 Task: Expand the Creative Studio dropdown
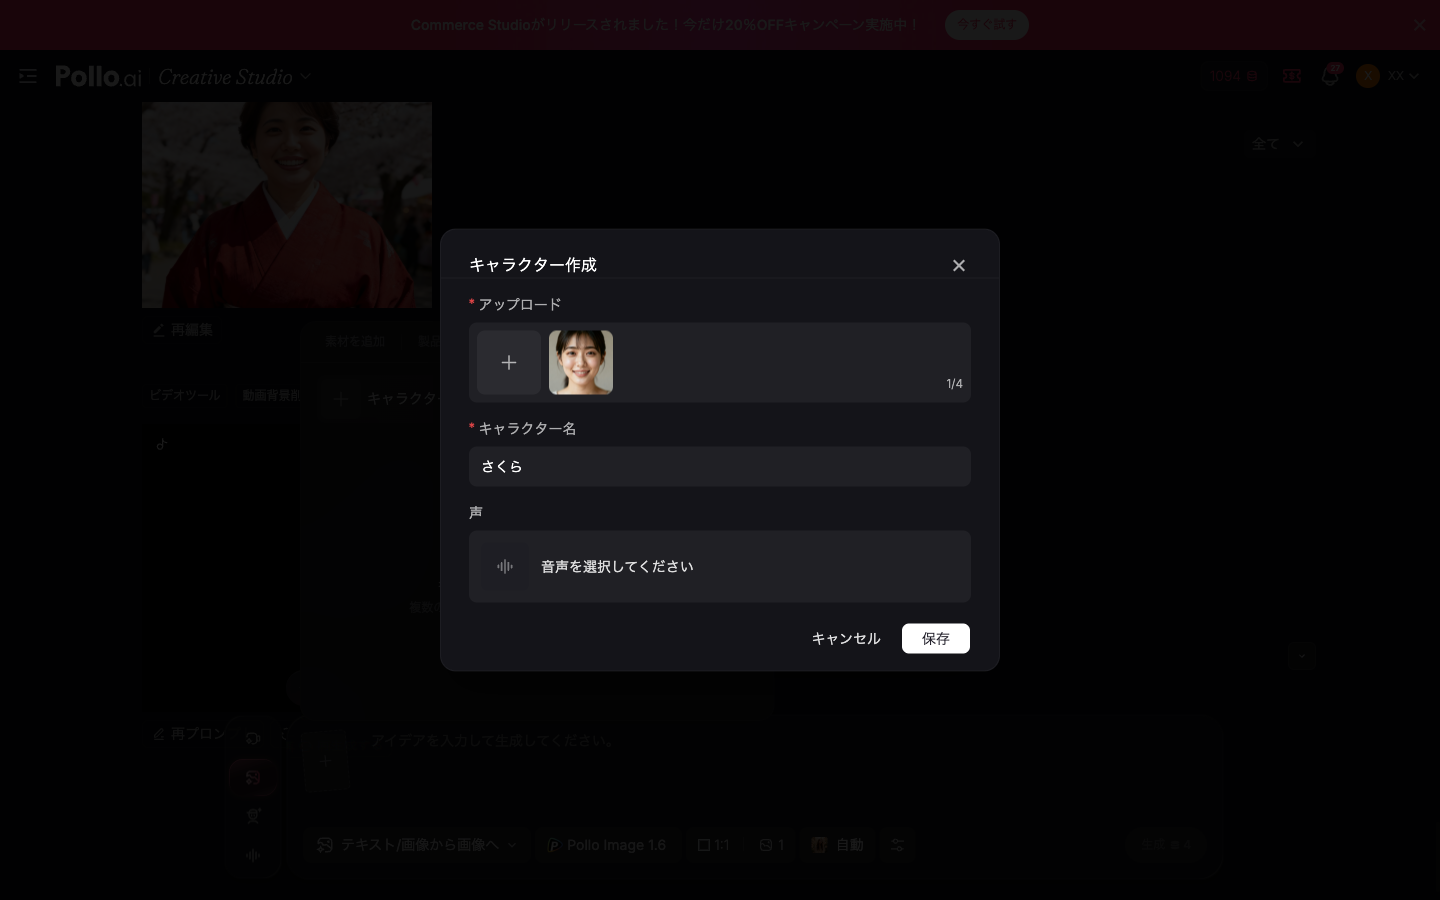click(x=235, y=77)
